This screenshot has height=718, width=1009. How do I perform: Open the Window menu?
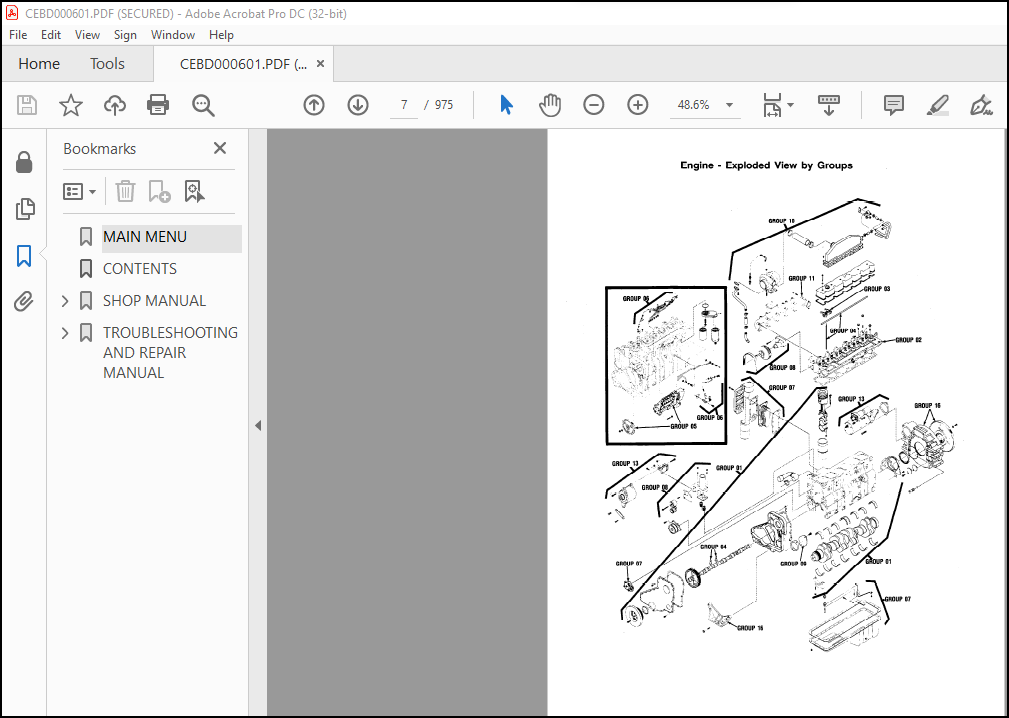[x=172, y=35]
